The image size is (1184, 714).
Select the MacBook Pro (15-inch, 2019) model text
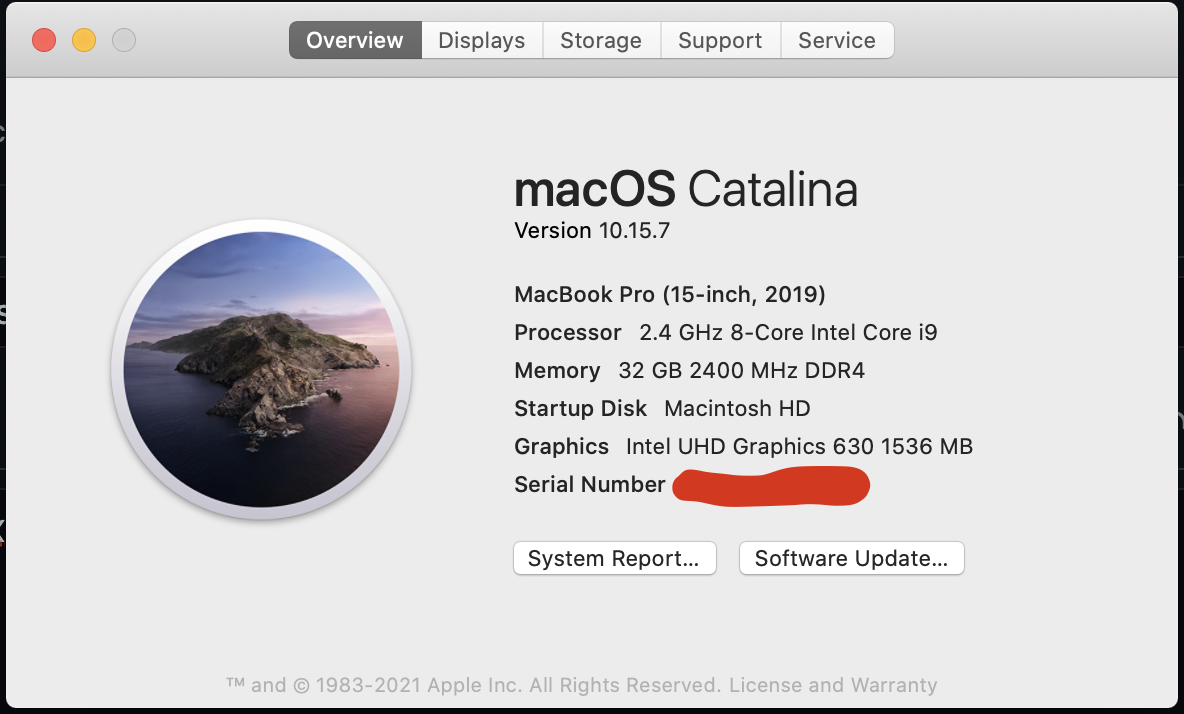click(x=670, y=294)
